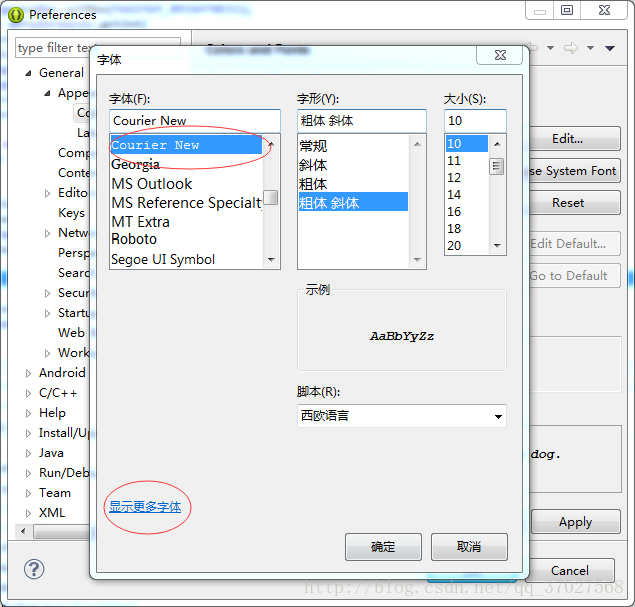Select font size 12
This screenshot has width=635, height=607.
click(x=467, y=178)
